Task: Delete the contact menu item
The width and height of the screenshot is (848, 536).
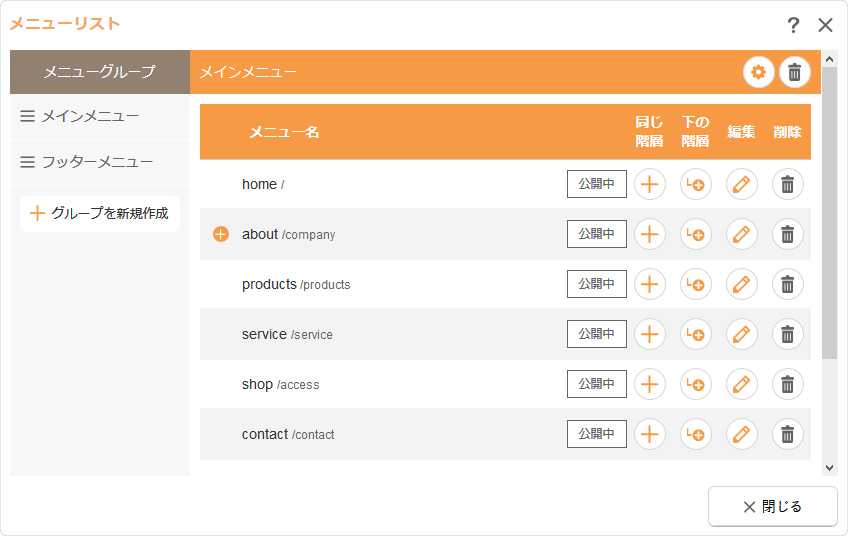Action: point(787,434)
